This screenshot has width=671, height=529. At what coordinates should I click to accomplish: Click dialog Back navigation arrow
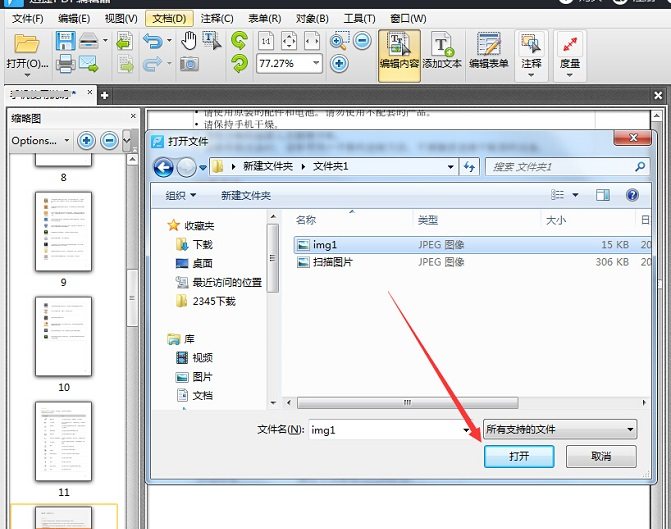point(163,167)
